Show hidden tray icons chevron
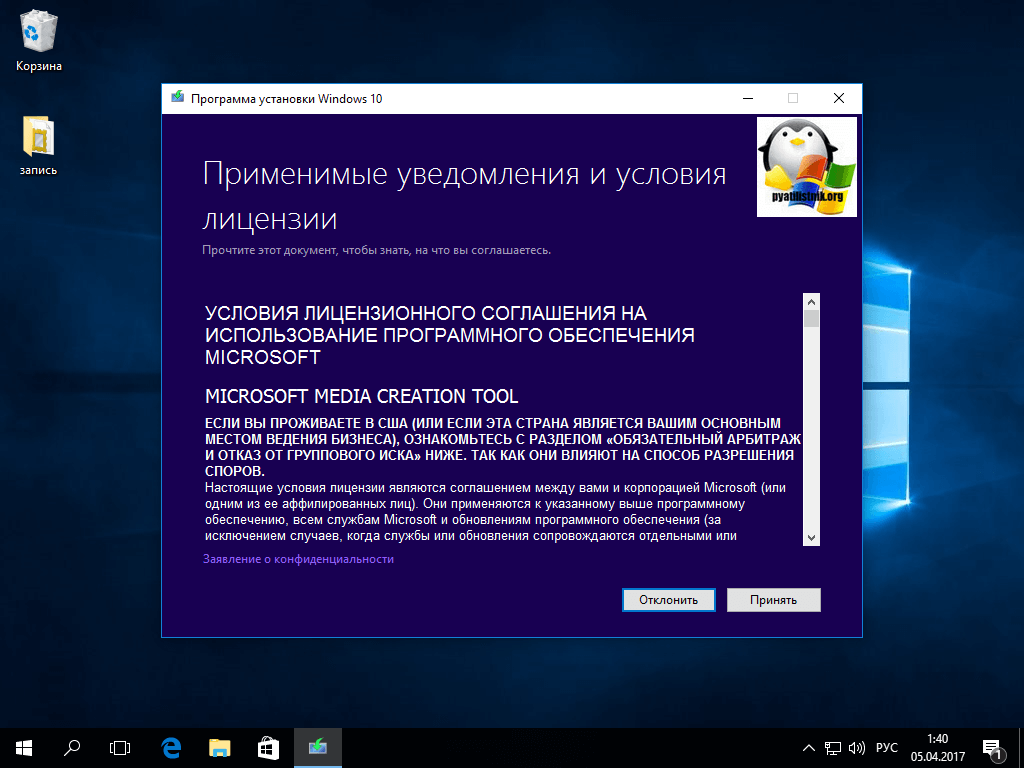 point(808,748)
